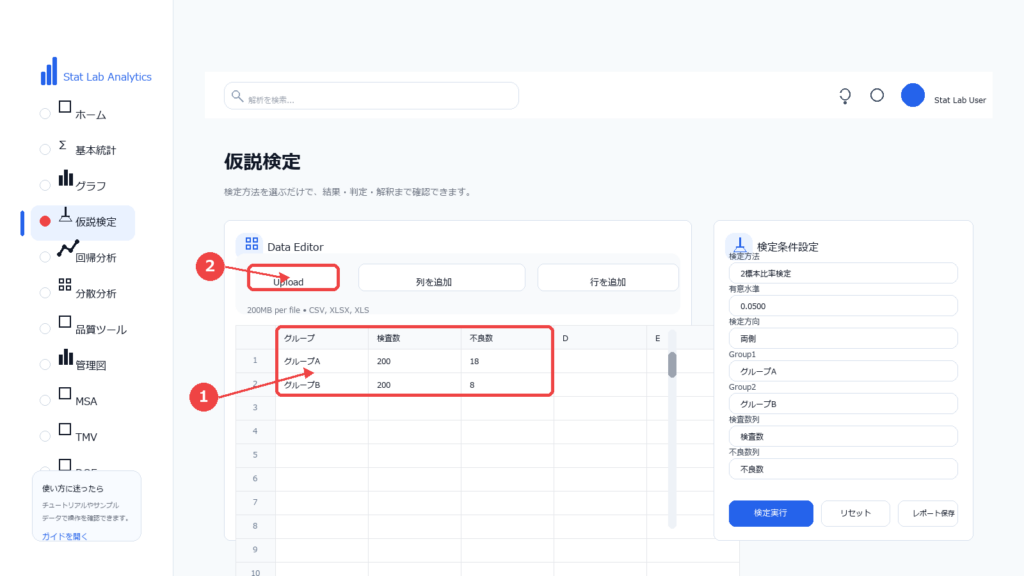1024x576 pixels.
Task: Click the blue user avatar
Action: click(912, 95)
